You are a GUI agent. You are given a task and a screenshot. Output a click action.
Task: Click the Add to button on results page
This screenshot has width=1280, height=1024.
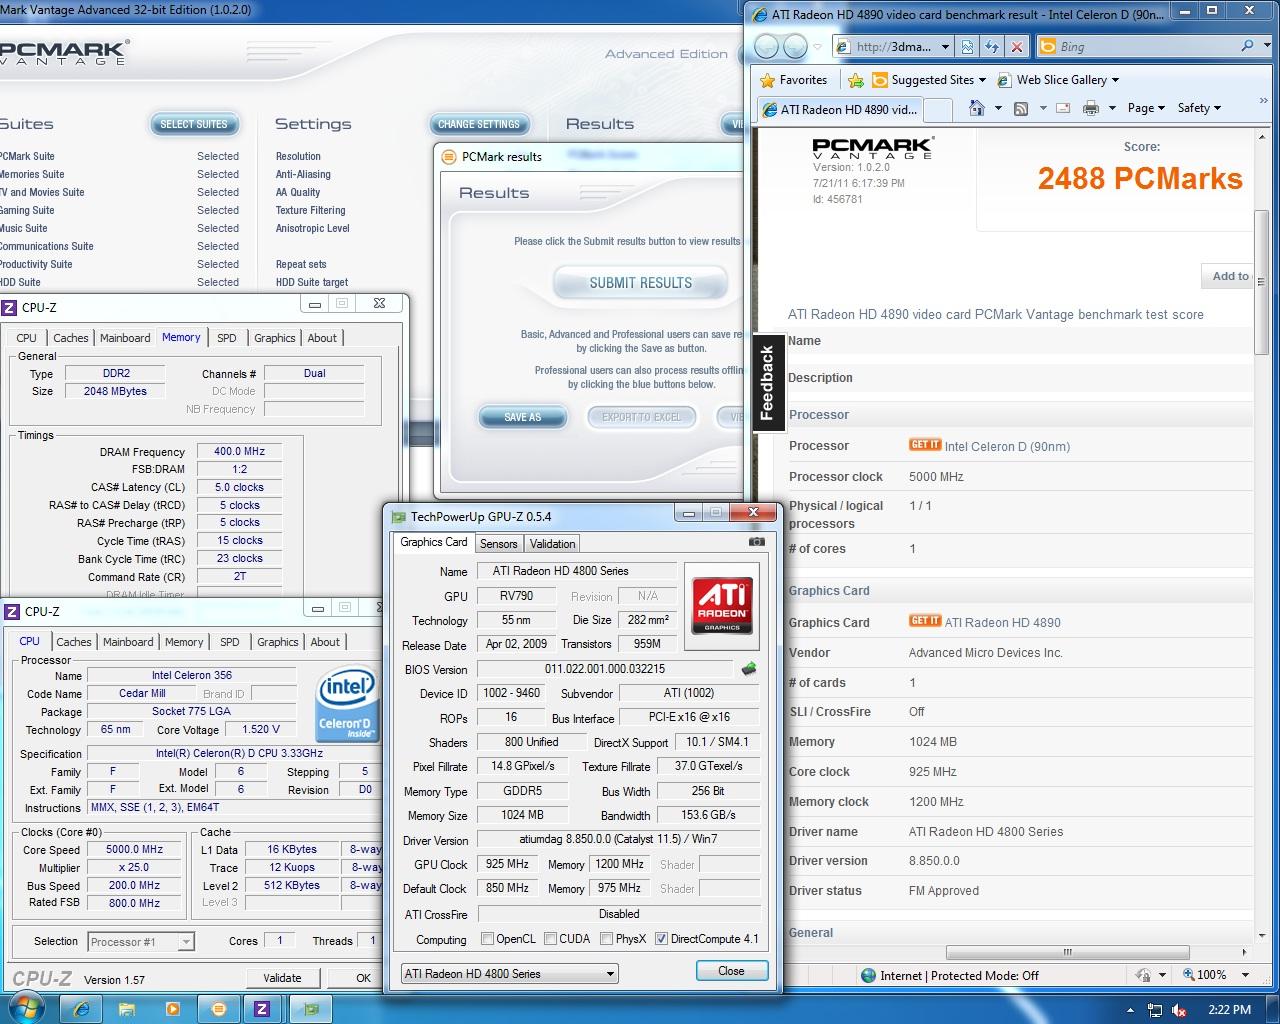1229,276
